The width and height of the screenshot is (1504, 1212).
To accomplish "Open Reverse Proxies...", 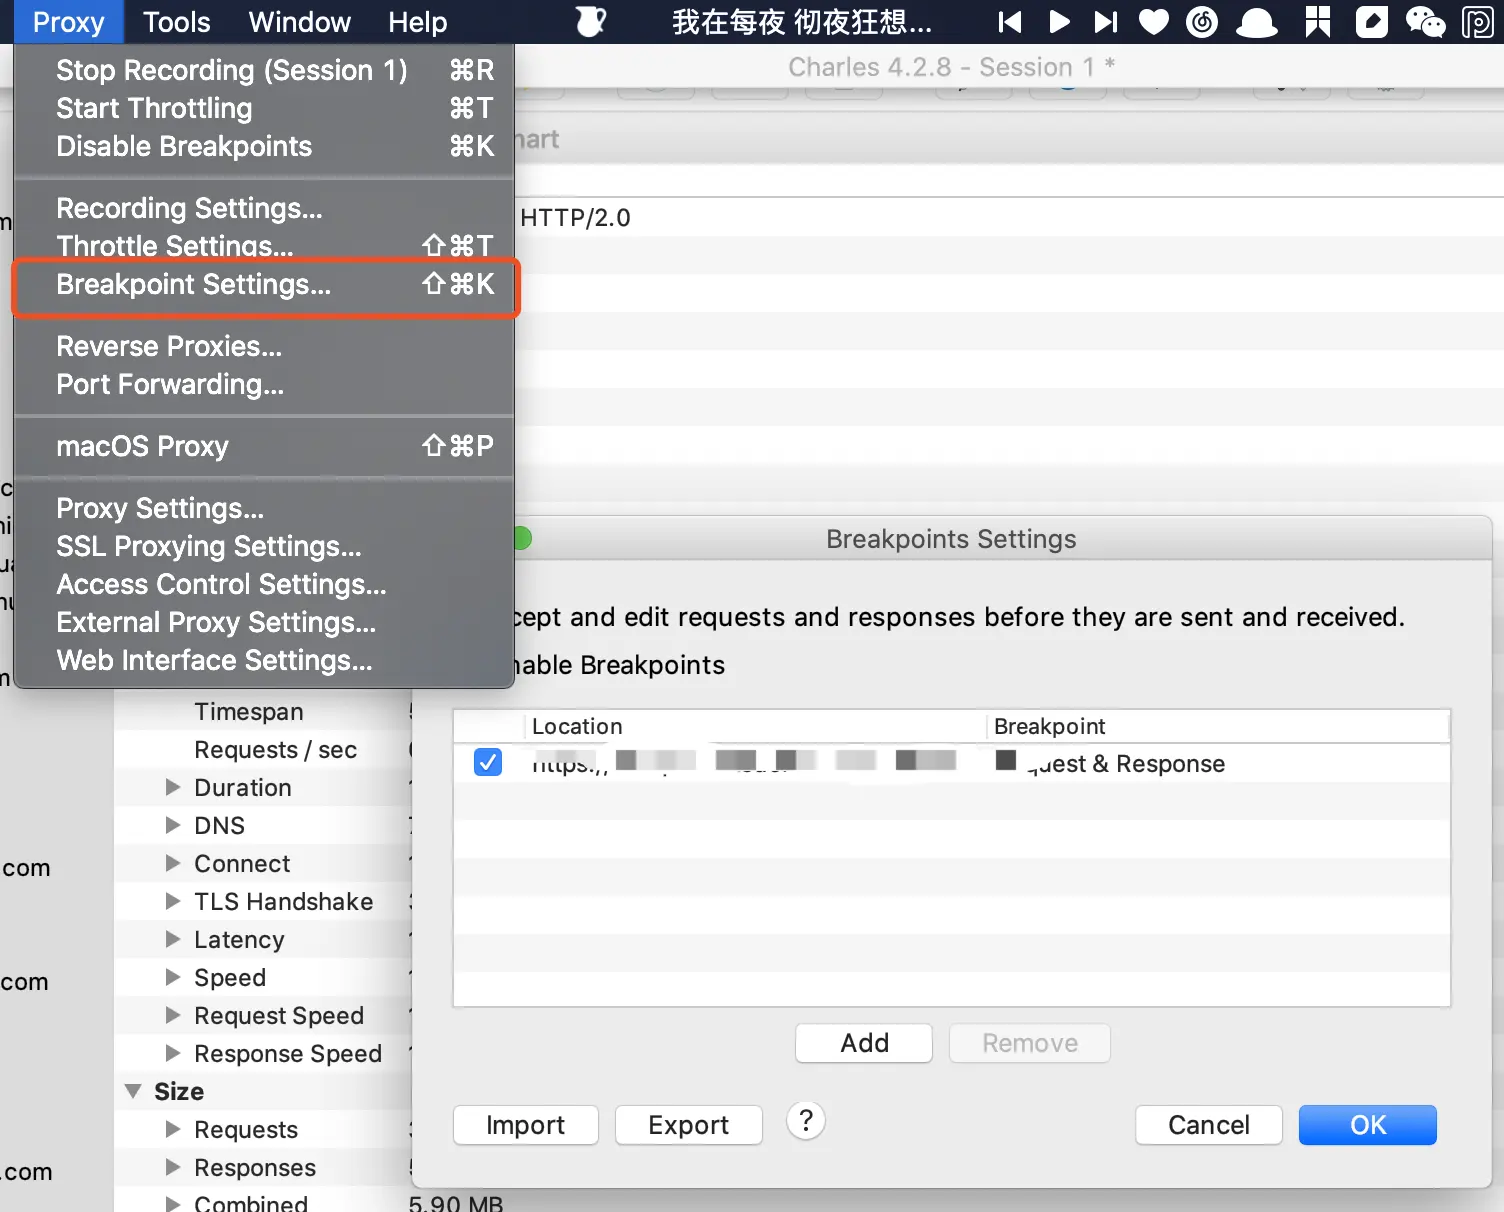I will point(264,346).
